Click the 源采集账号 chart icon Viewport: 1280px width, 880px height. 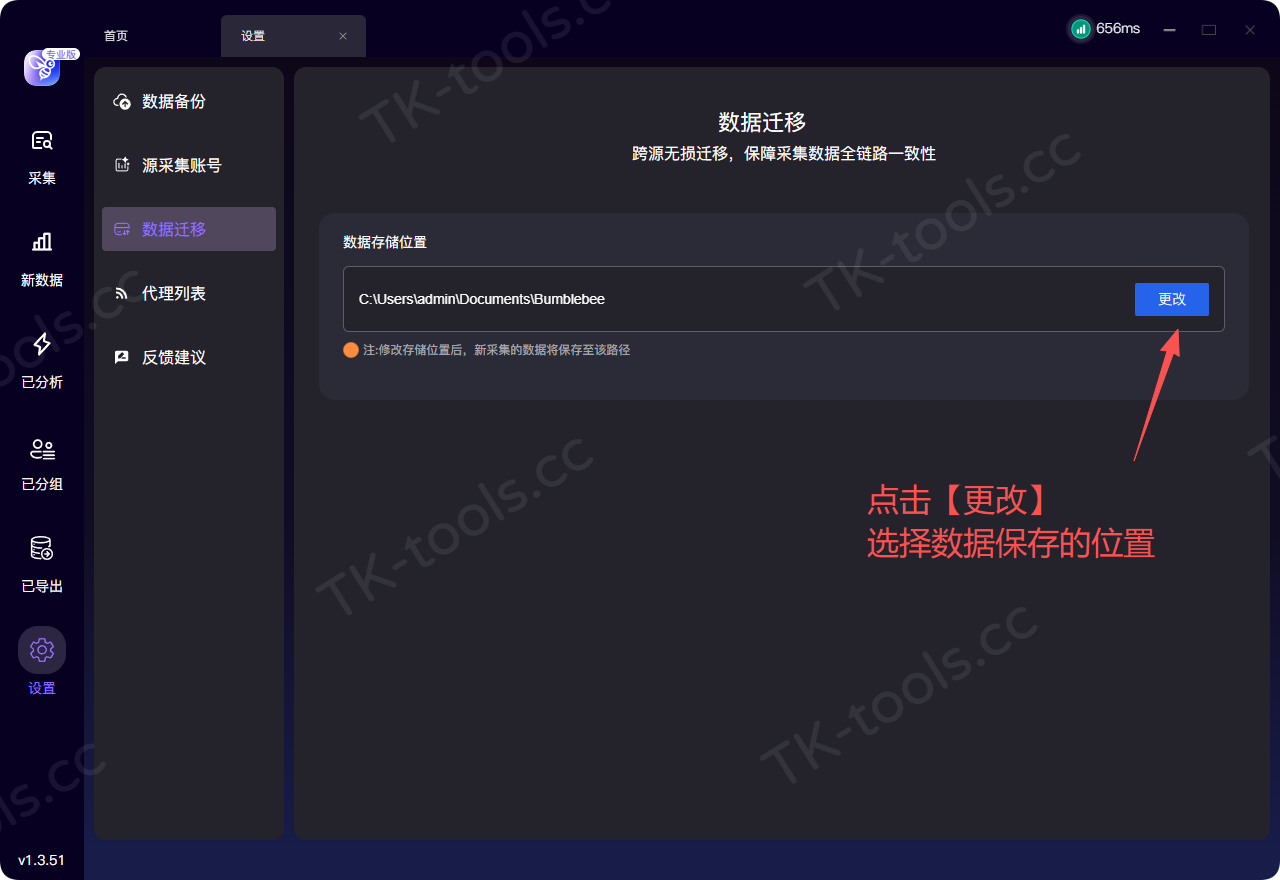122,165
